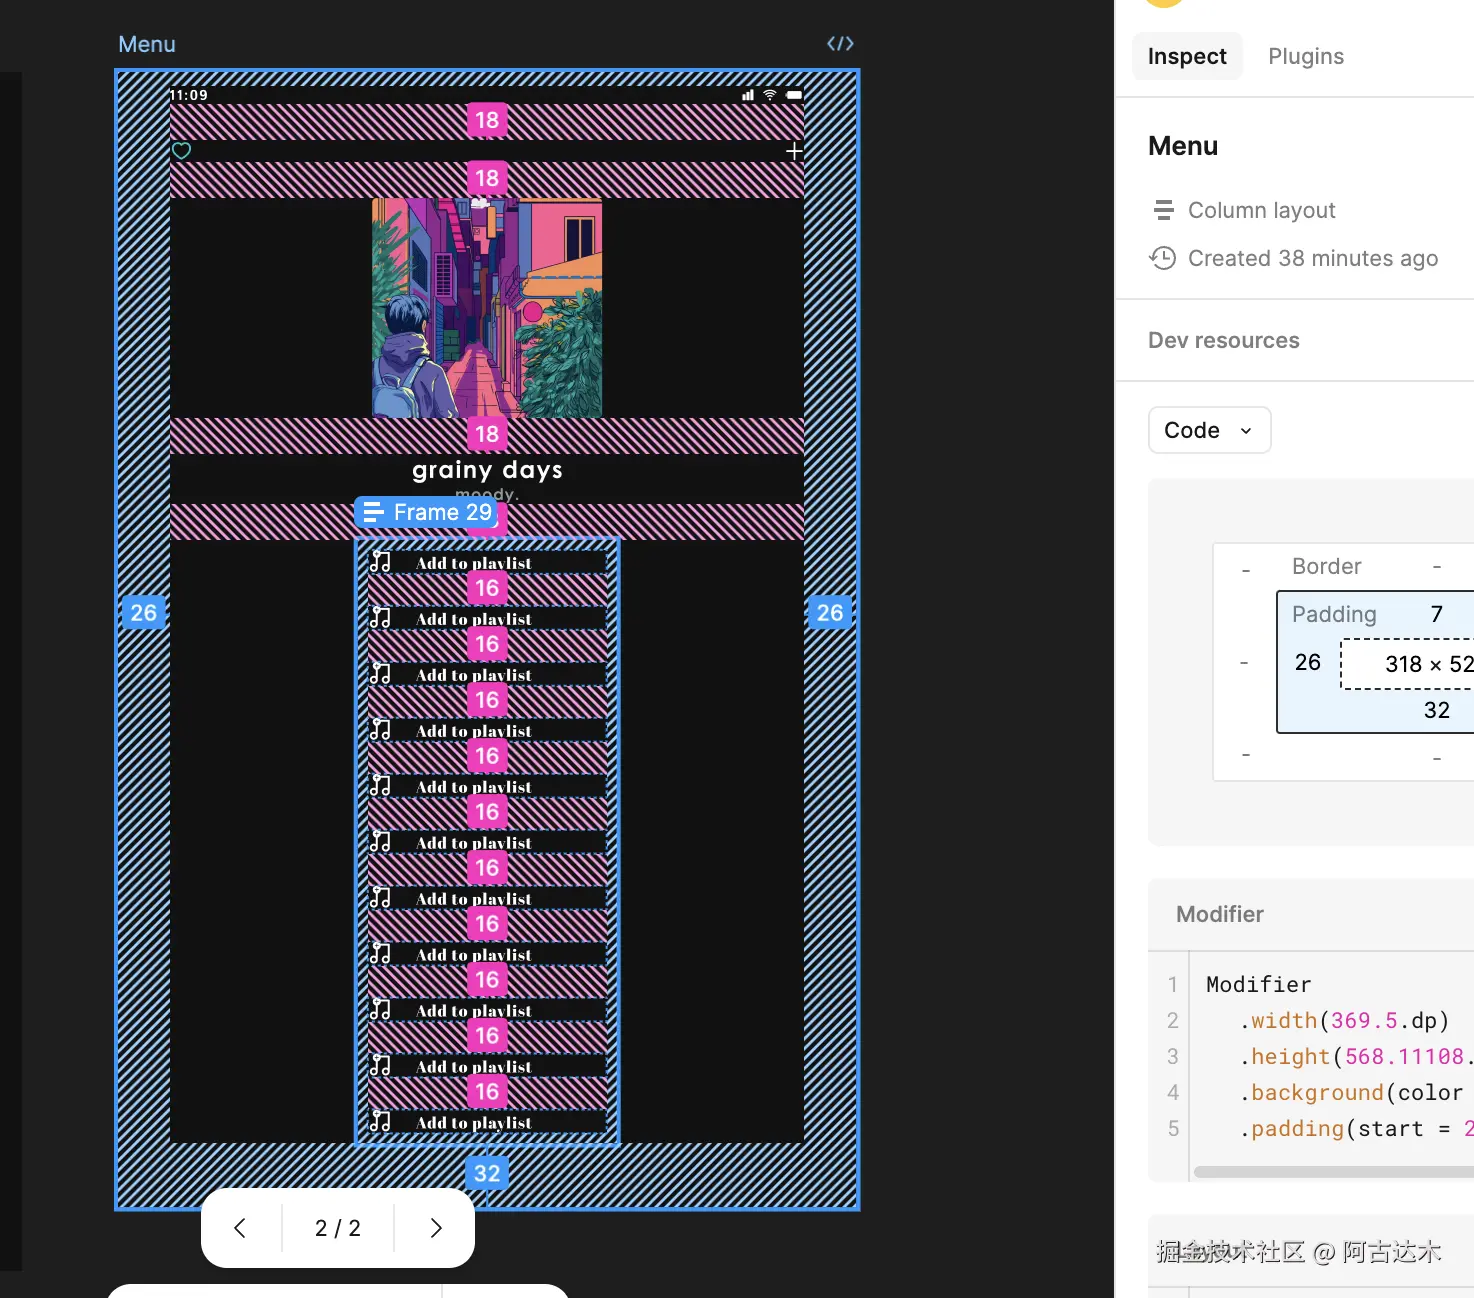
Task: Click the left padding value 26 in box model
Action: pyautogui.click(x=1308, y=662)
